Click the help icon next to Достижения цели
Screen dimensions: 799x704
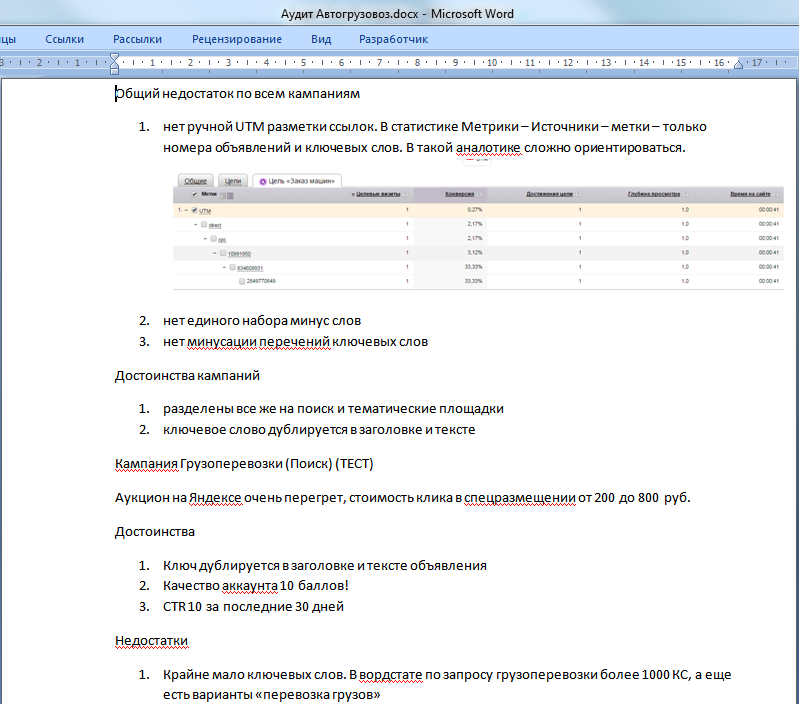578,194
